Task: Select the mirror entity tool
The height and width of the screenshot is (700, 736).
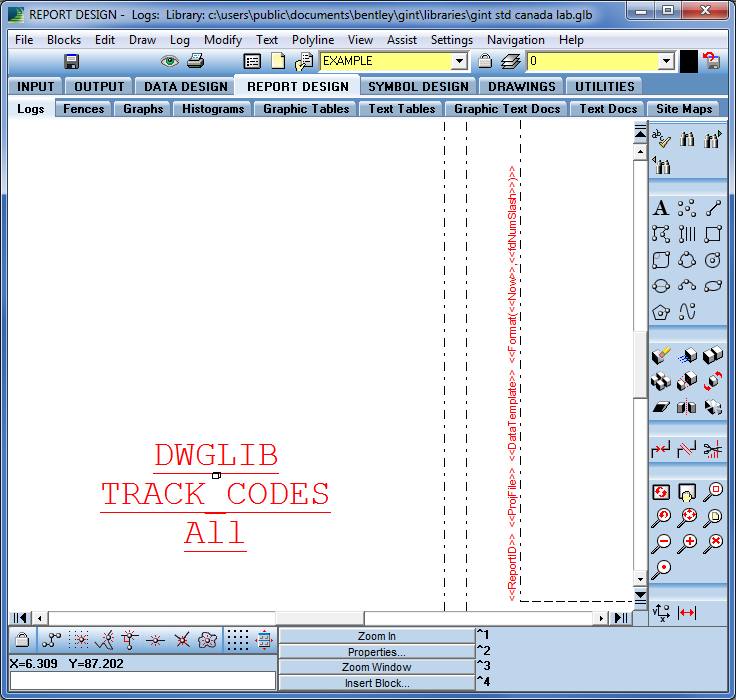Action: [687, 407]
